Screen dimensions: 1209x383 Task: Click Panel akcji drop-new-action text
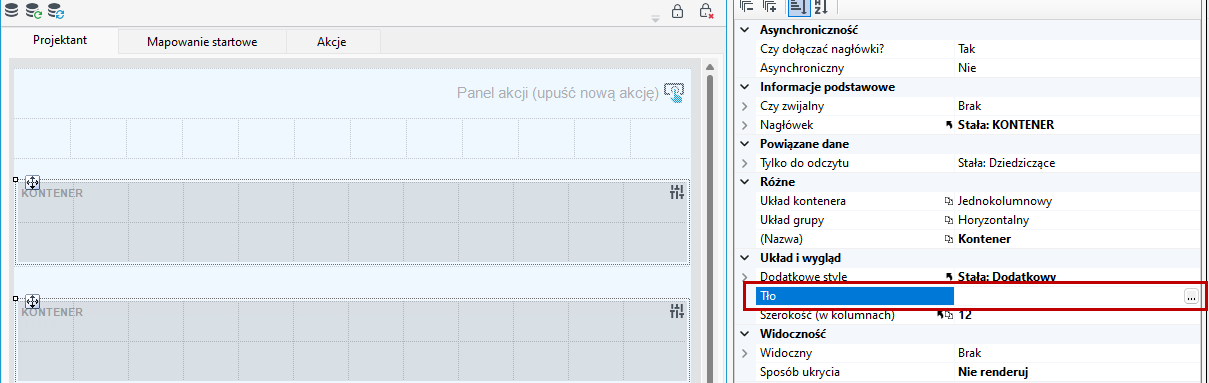point(558,93)
